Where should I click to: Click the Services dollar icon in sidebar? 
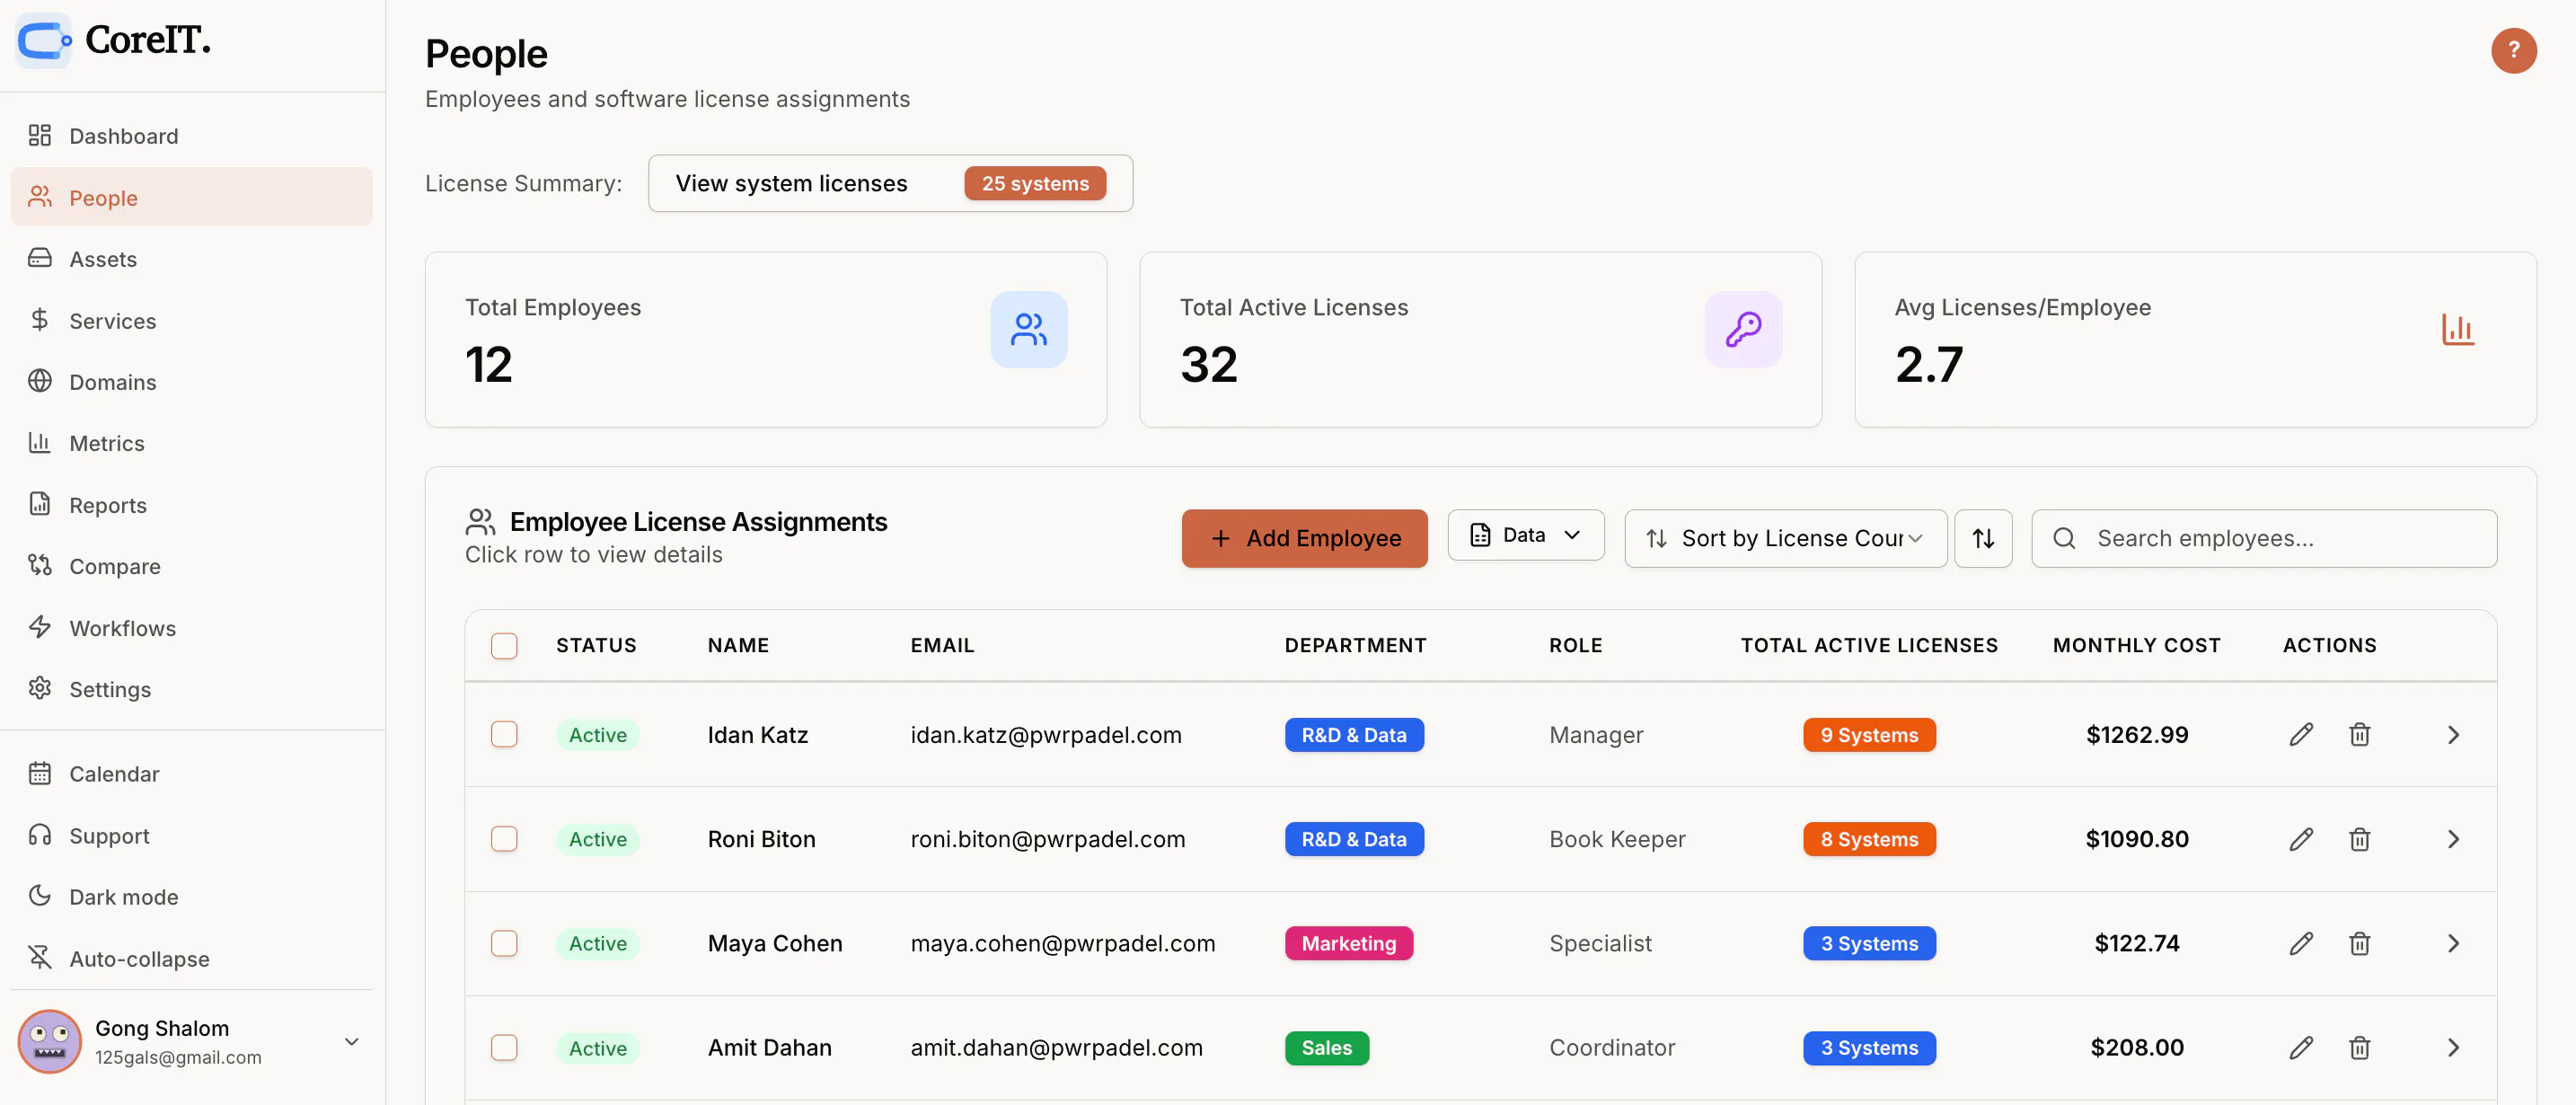[40, 320]
